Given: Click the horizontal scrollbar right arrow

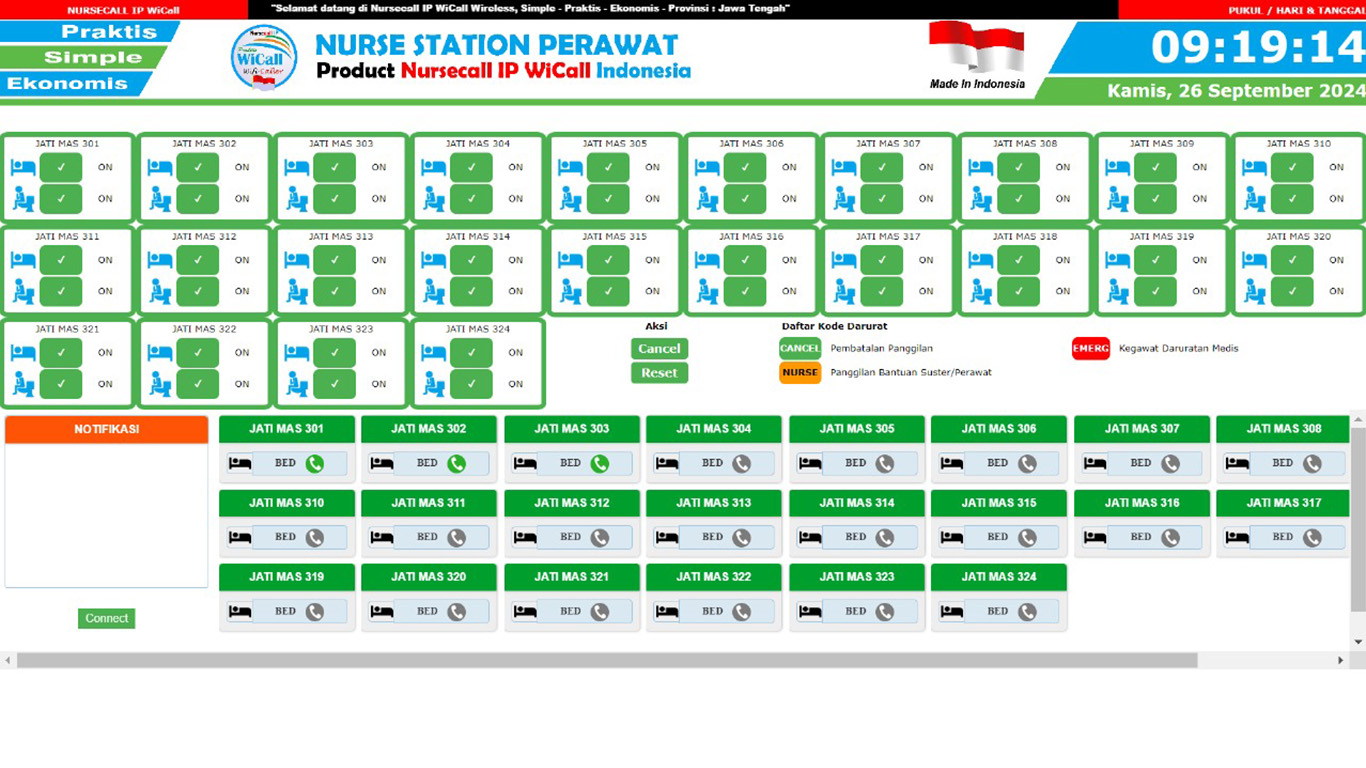Looking at the screenshot, I should click(1341, 661).
